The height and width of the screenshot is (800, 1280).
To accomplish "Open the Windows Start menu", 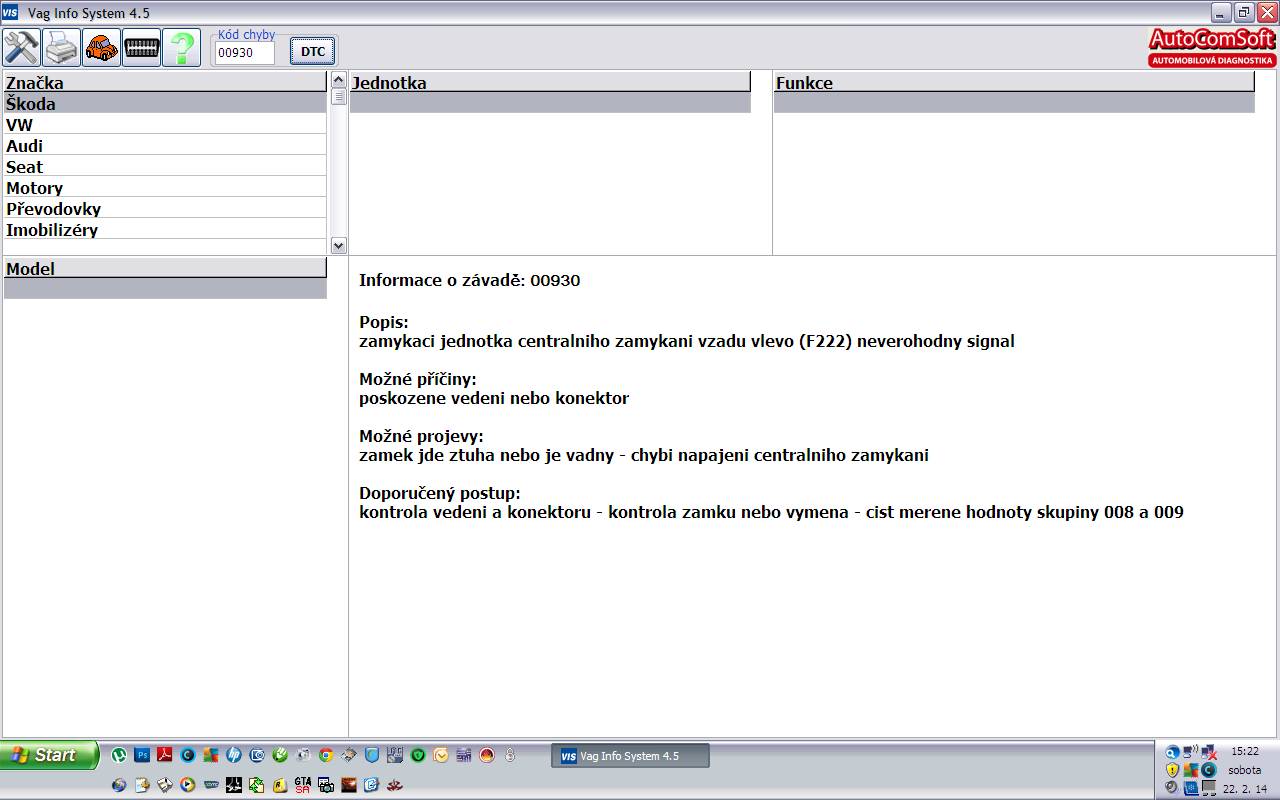I will click(x=49, y=755).
